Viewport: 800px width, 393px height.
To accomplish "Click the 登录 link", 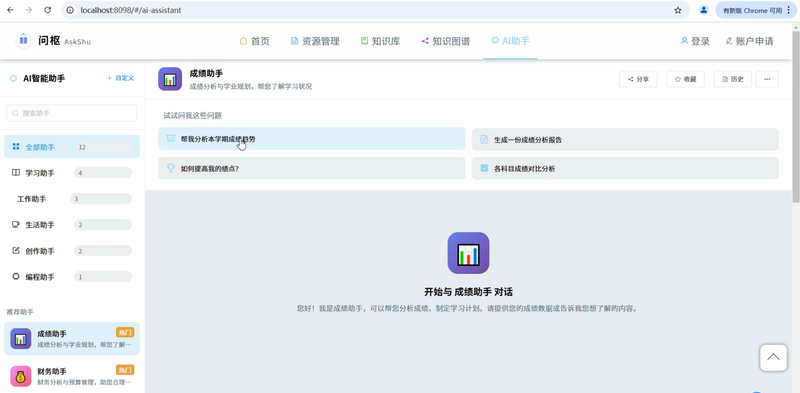I will [695, 41].
